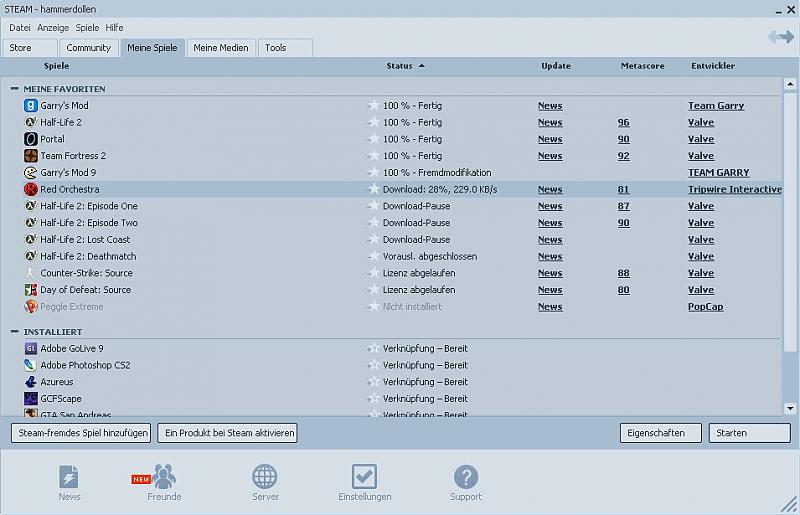Switch to the Community tab
This screenshot has width=800, height=515.
coord(88,48)
